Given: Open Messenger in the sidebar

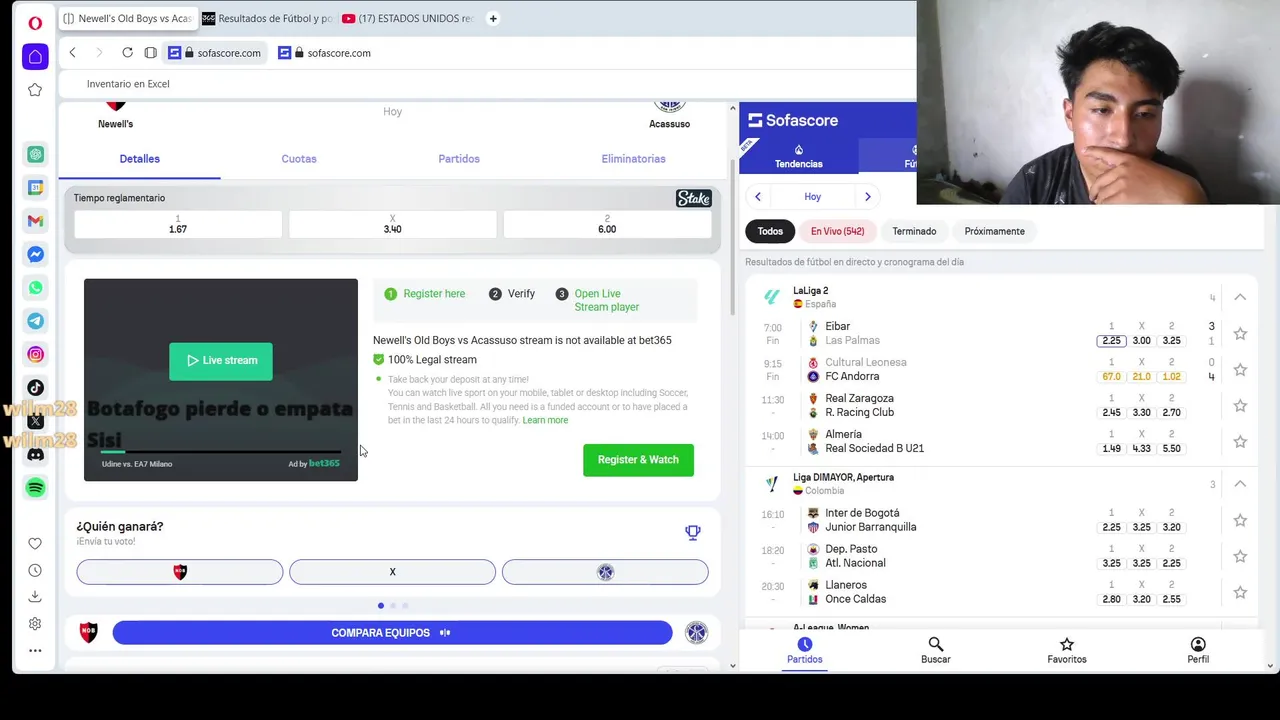Looking at the screenshot, I should pos(35,254).
